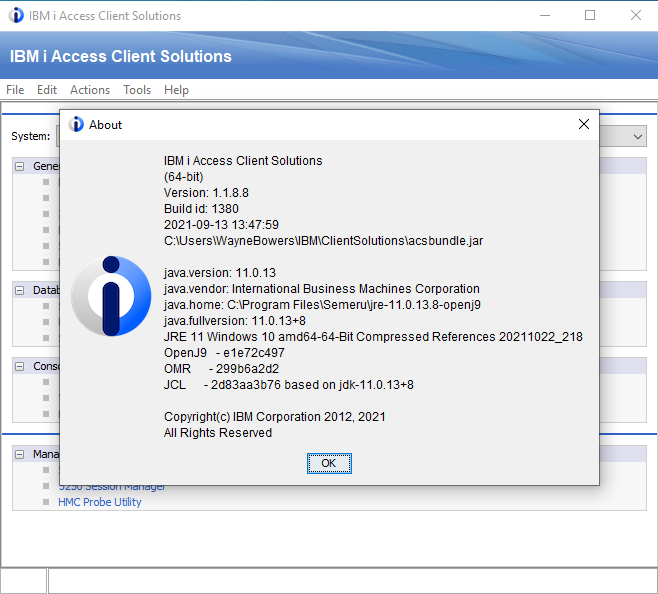Open the File menu
The width and height of the screenshot is (658, 594).
tap(15, 90)
